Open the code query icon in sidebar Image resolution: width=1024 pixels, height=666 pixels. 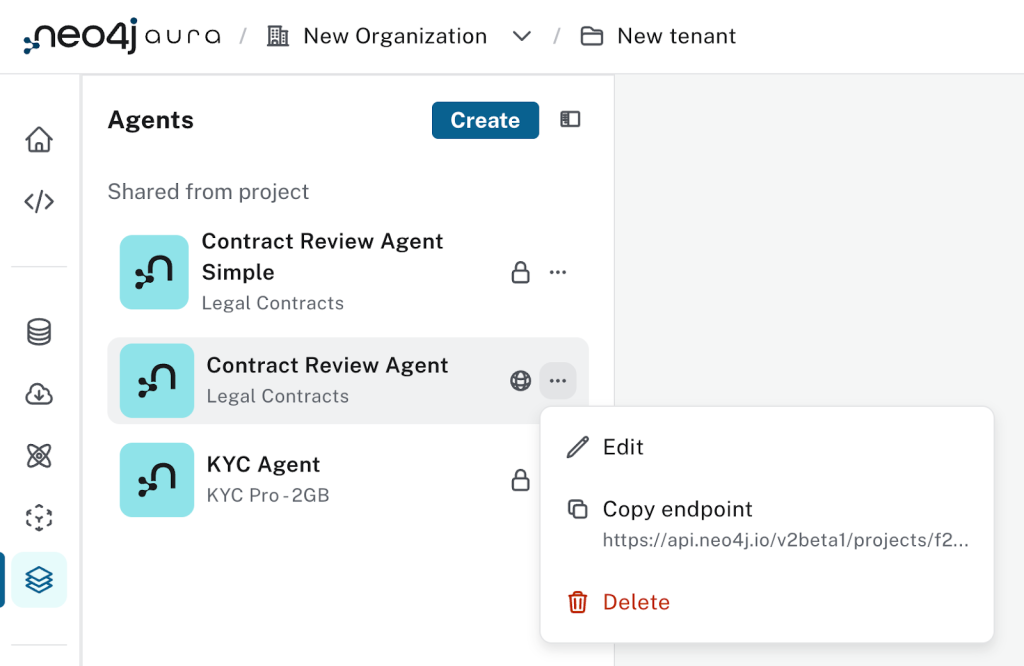pyautogui.click(x=39, y=202)
